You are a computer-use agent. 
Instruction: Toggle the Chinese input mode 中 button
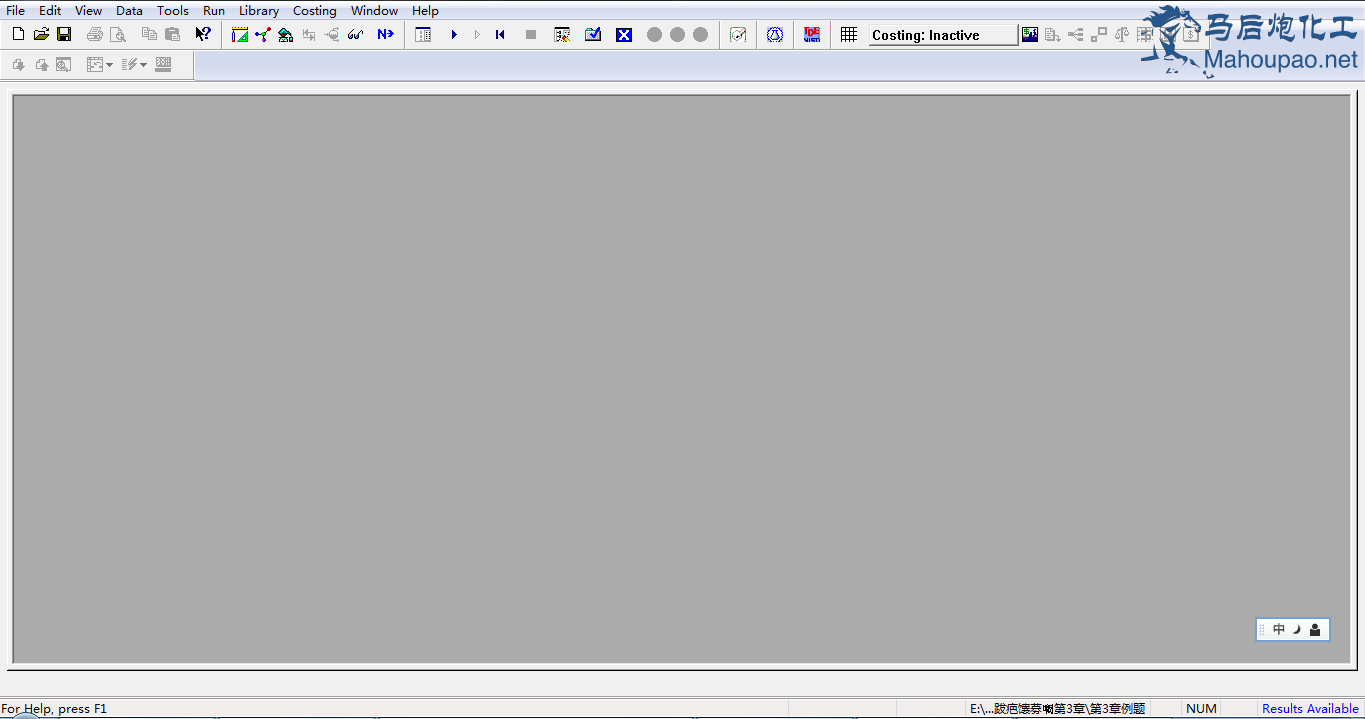click(1279, 630)
